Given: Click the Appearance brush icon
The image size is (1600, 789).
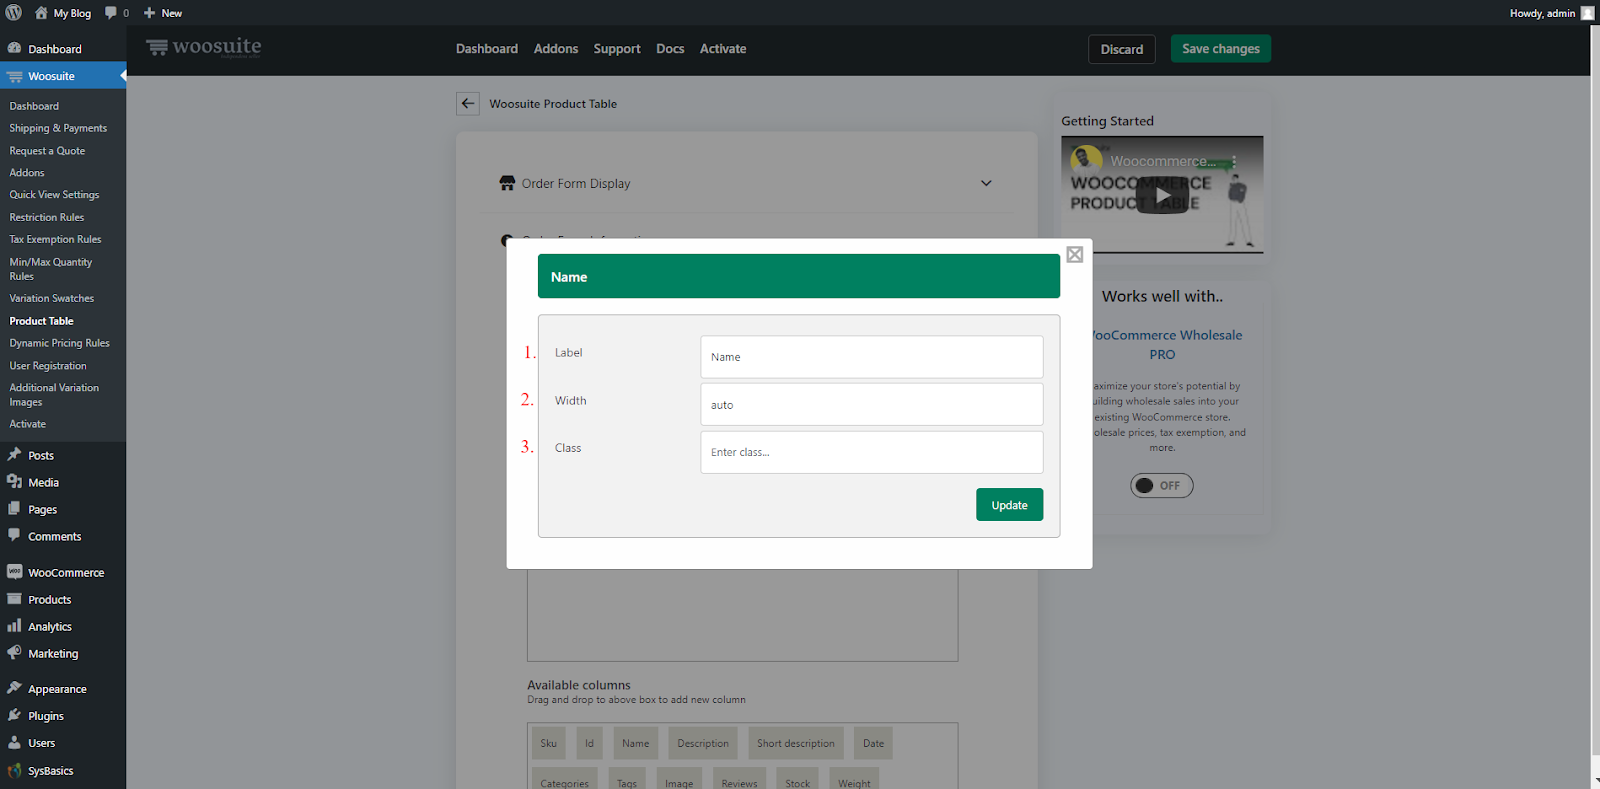Looking at the screenshot, I should (x=14, y=688).
